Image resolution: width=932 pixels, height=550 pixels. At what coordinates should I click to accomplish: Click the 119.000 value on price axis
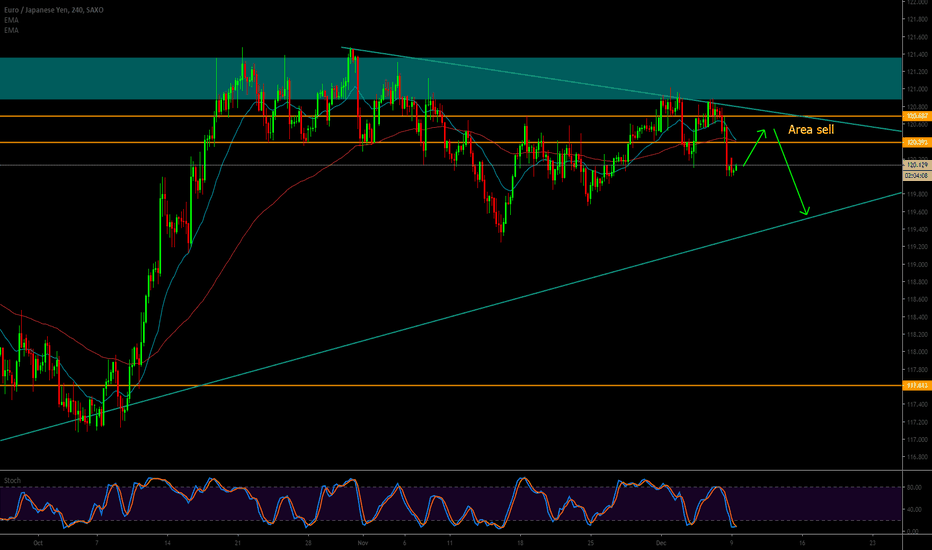click(915, 264)
